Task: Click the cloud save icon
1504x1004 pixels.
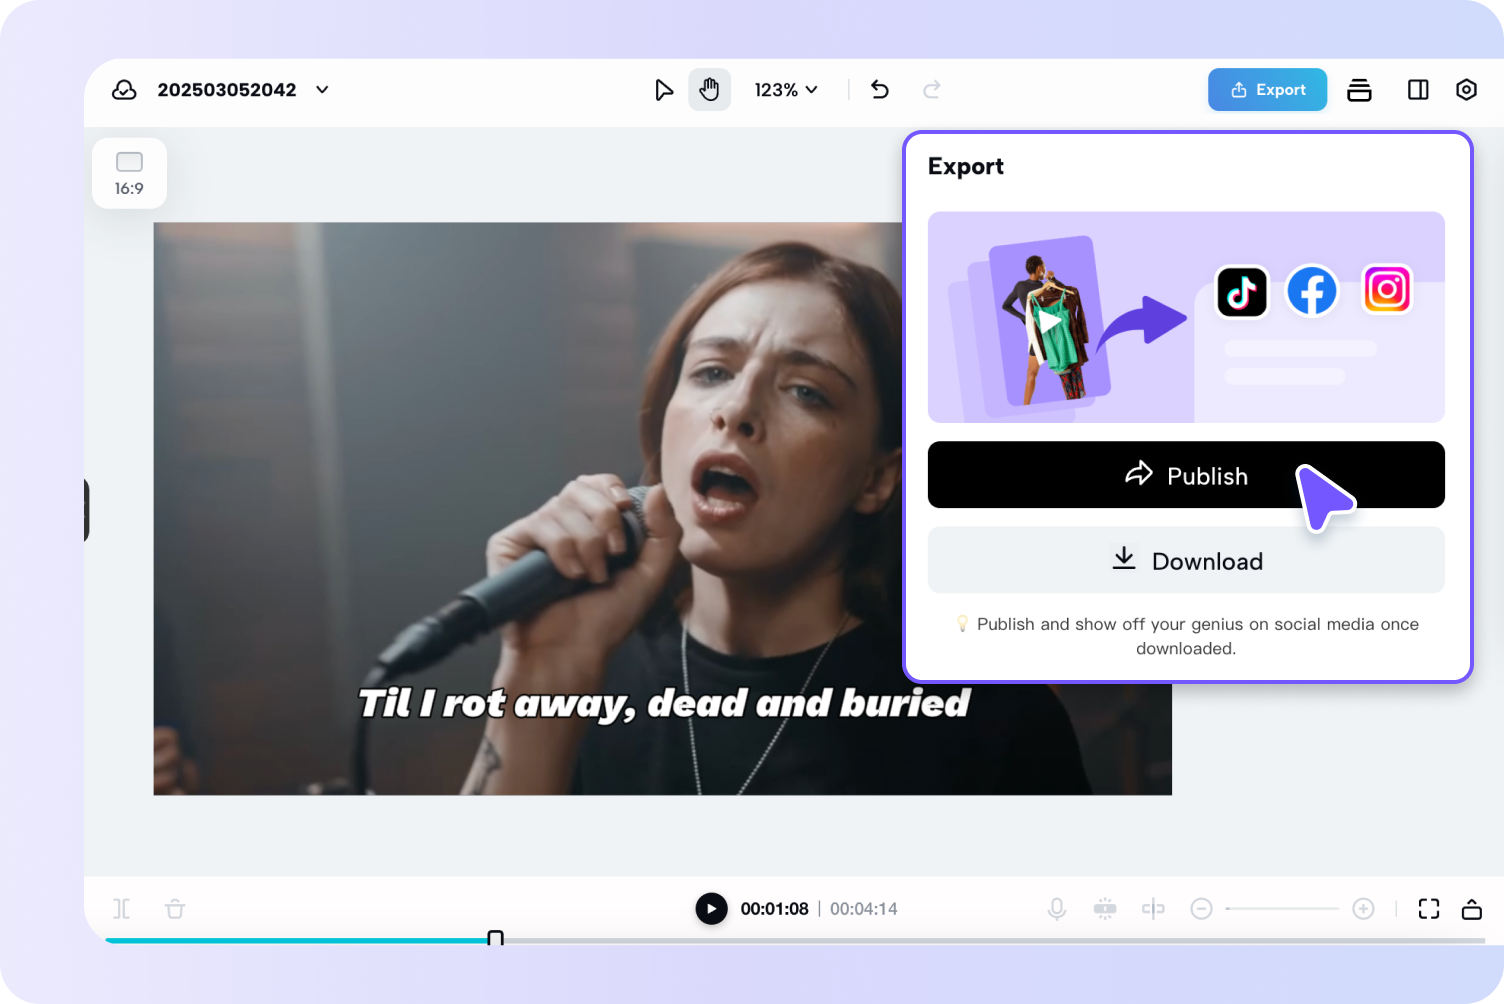Action: [124, 89]
